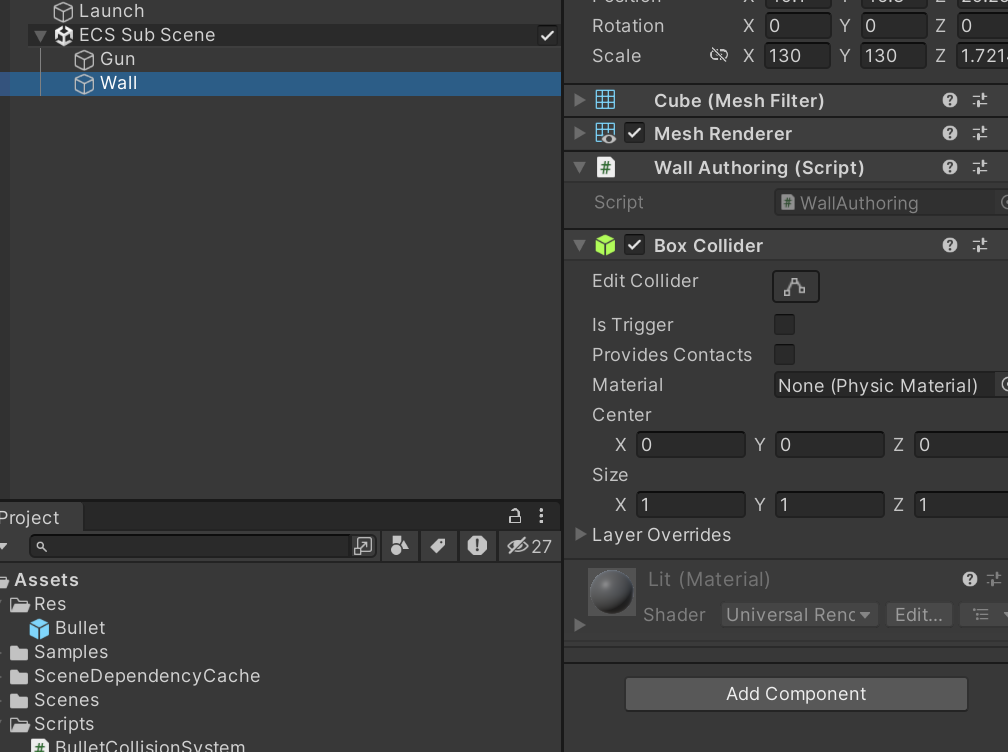Toggle the Project panel lock icon

coord(515,515)
